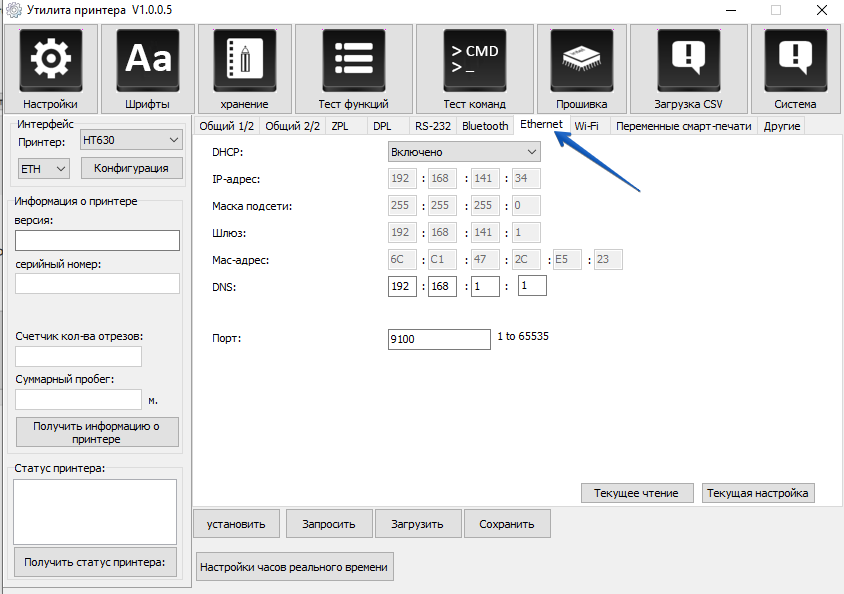Click the first DNS octet field

pos(403,287)
